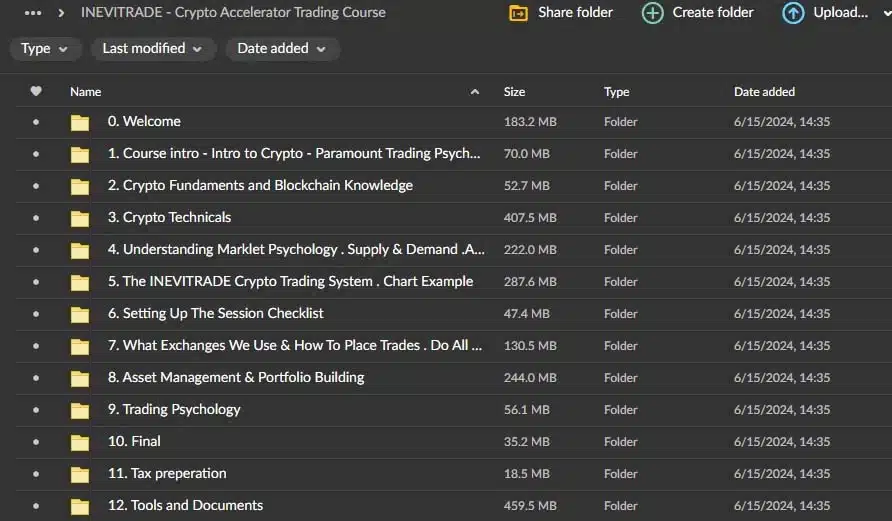Click the 183.2 MB size value

(530, 122)
